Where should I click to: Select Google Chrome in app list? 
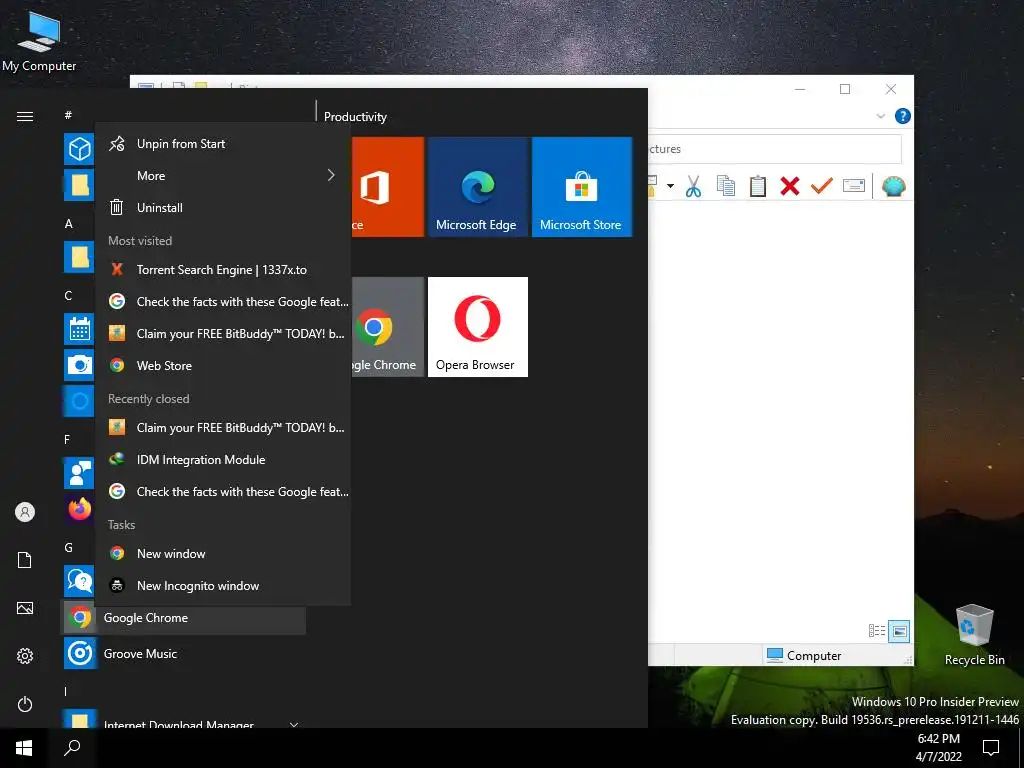click(183, 618)
